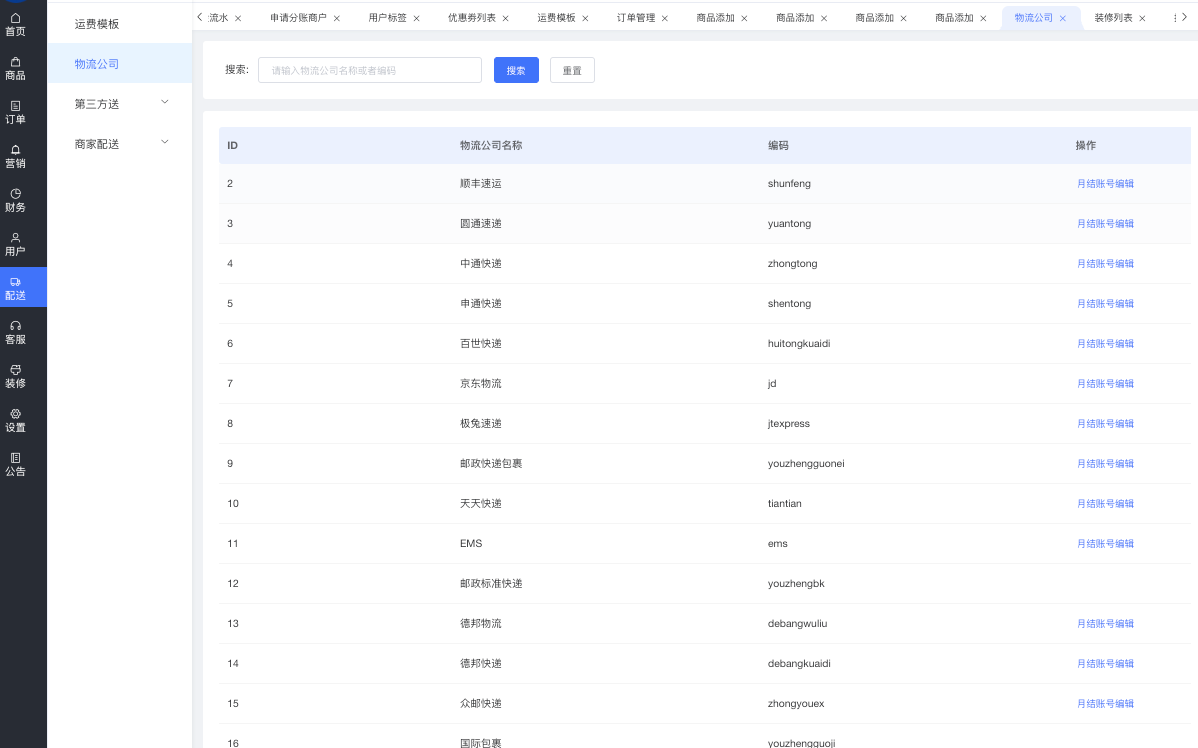Viewport: 1198px width, 748px height.
Task: Edit monthly account for 顺丰速运
Action: (1105, 183)
